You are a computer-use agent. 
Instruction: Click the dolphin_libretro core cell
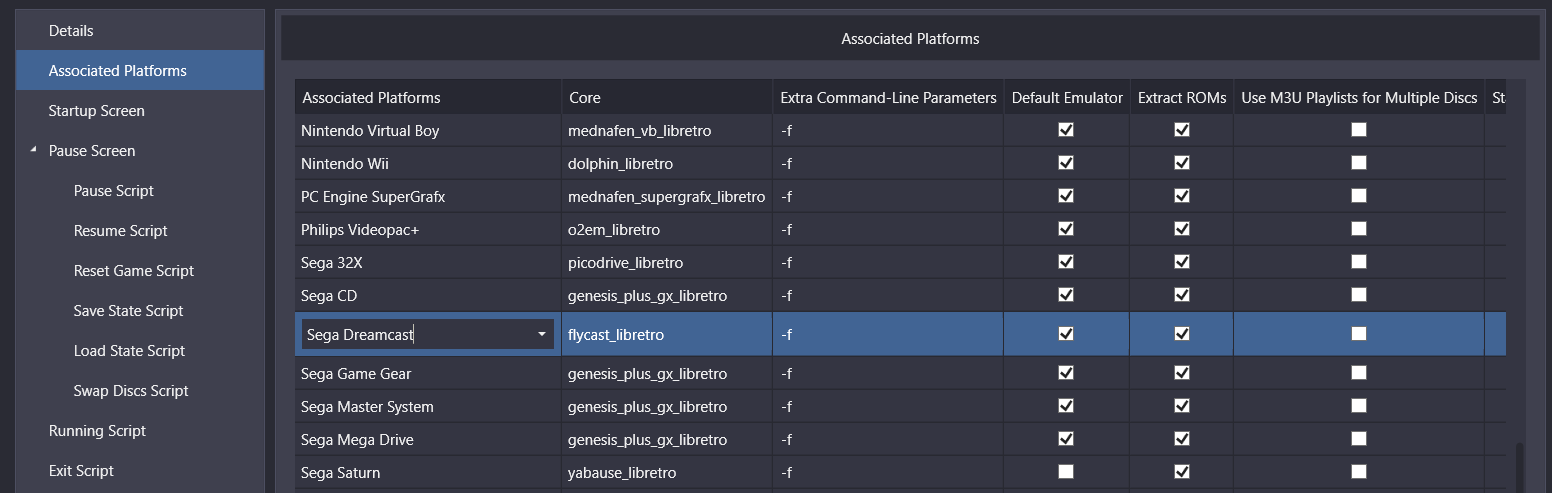pos(667,163)
